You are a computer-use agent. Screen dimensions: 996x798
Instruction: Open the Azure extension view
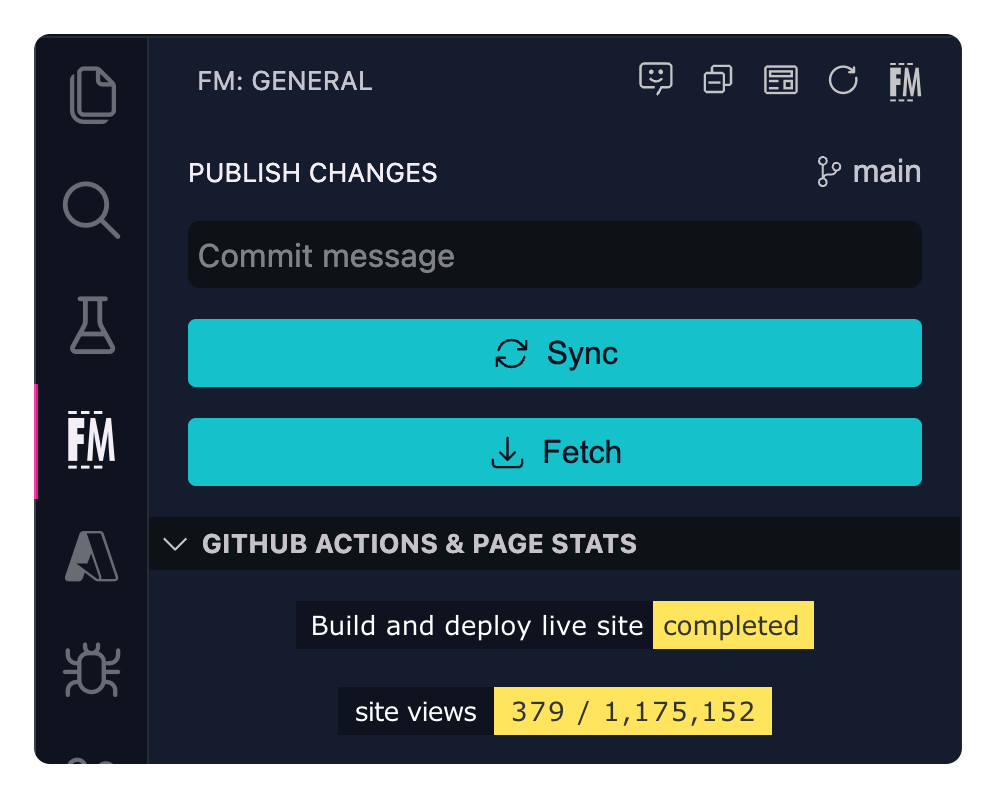pyautogui.click(x=91, y=557)
